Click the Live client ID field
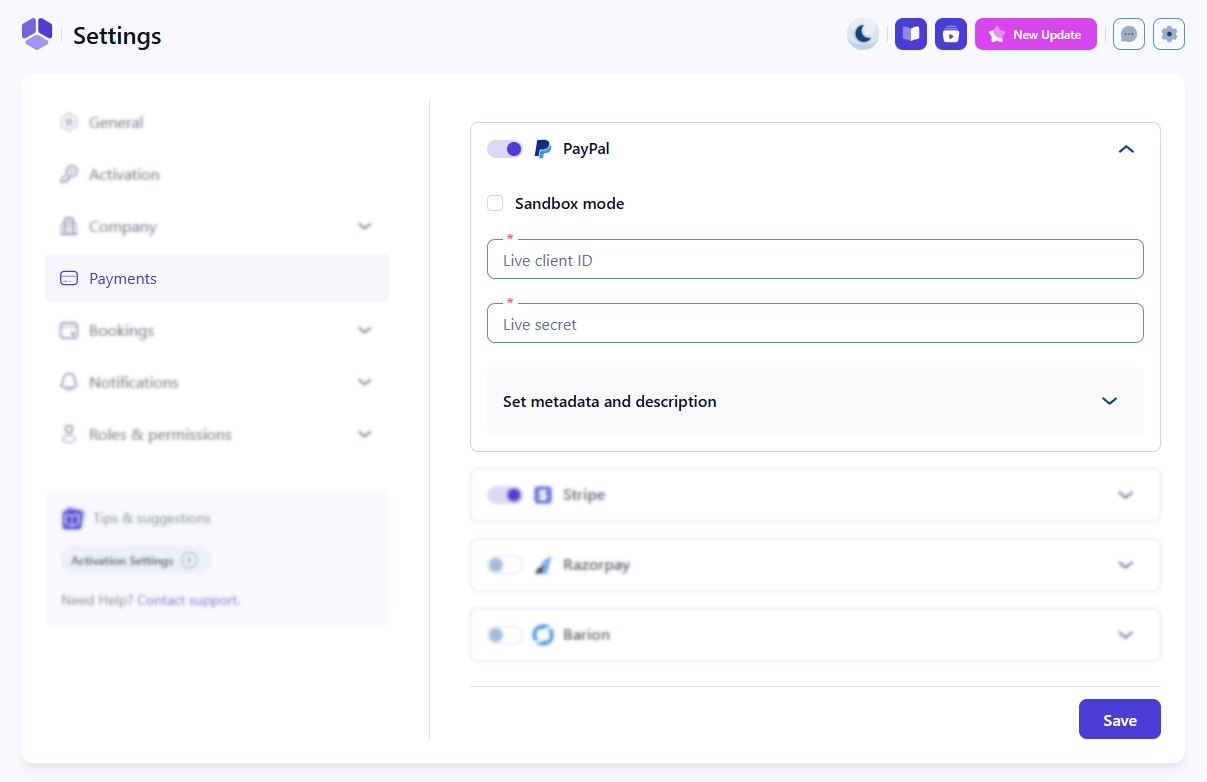Viewport: 1207px width, 782px height. 815,260
